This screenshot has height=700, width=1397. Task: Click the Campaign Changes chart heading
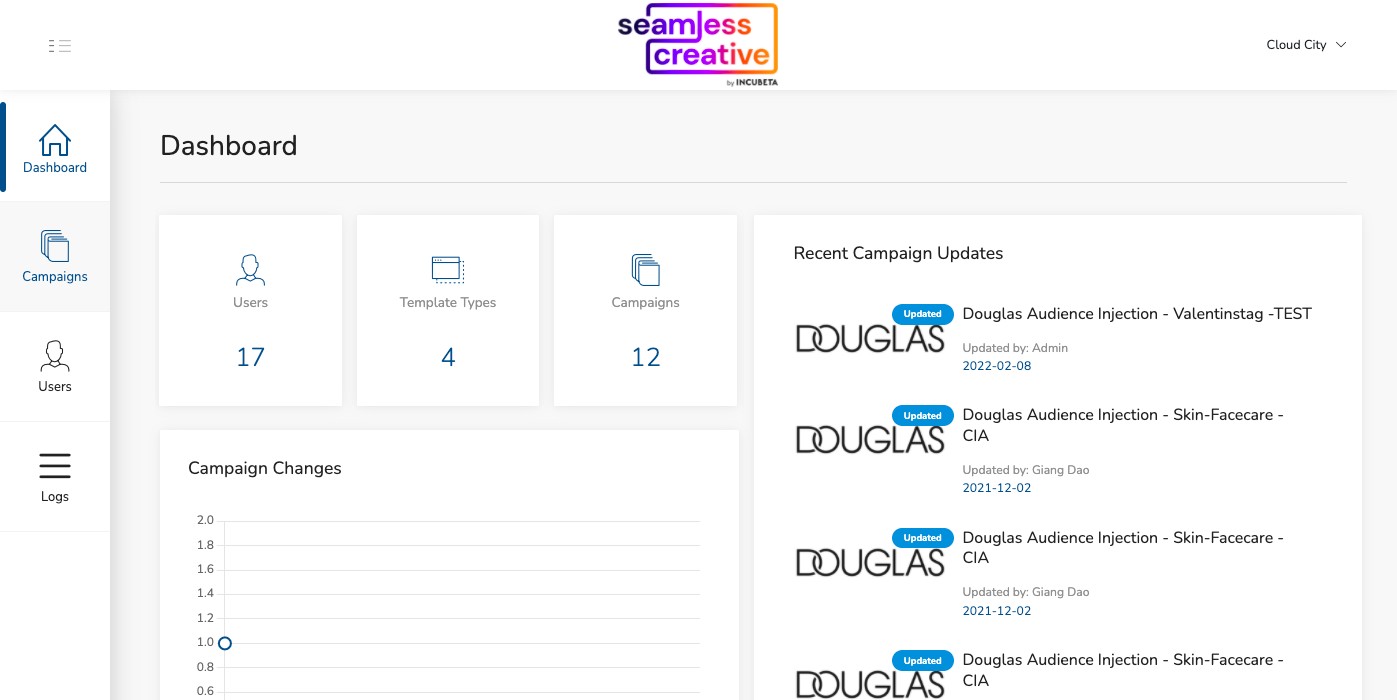(265, 468)
